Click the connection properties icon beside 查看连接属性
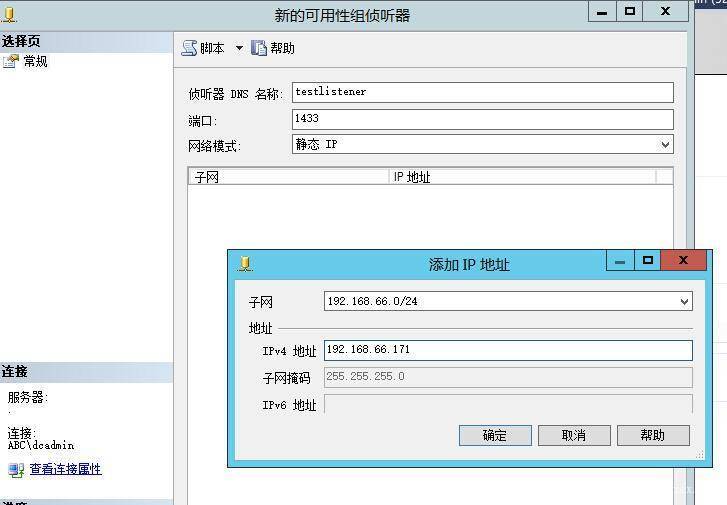Viewport: 727px width, 505px height. [15, 470]
